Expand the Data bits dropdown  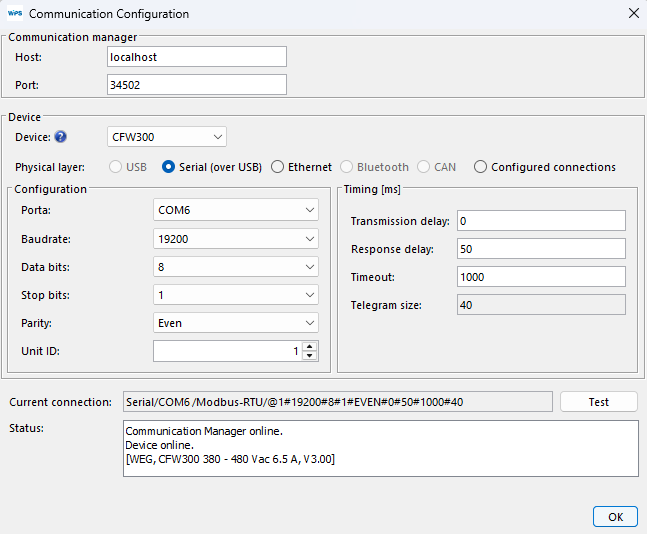click(x=236, y=267)
